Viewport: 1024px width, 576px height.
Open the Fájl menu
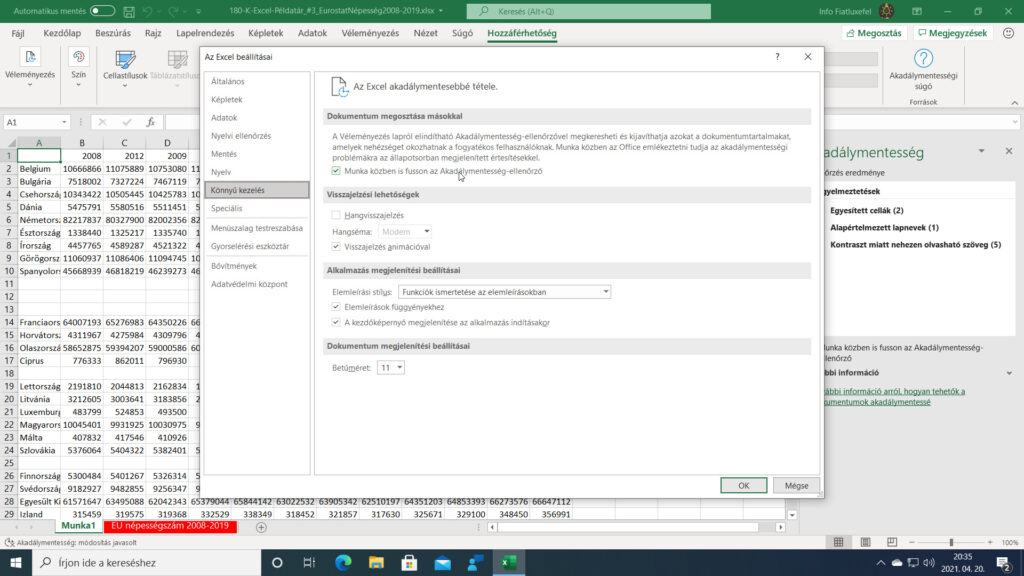point(18,33)
